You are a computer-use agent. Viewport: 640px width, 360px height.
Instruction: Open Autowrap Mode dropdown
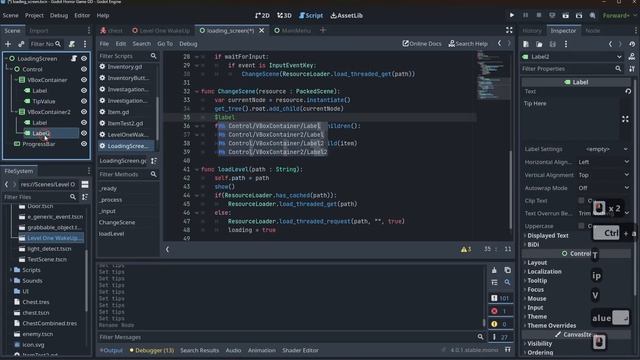[x=603, y=188]
